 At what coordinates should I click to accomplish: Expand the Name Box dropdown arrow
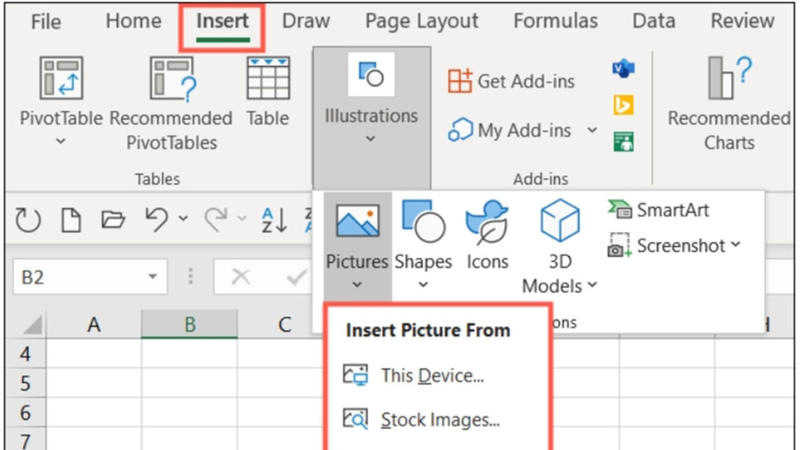tap(152, 277)
